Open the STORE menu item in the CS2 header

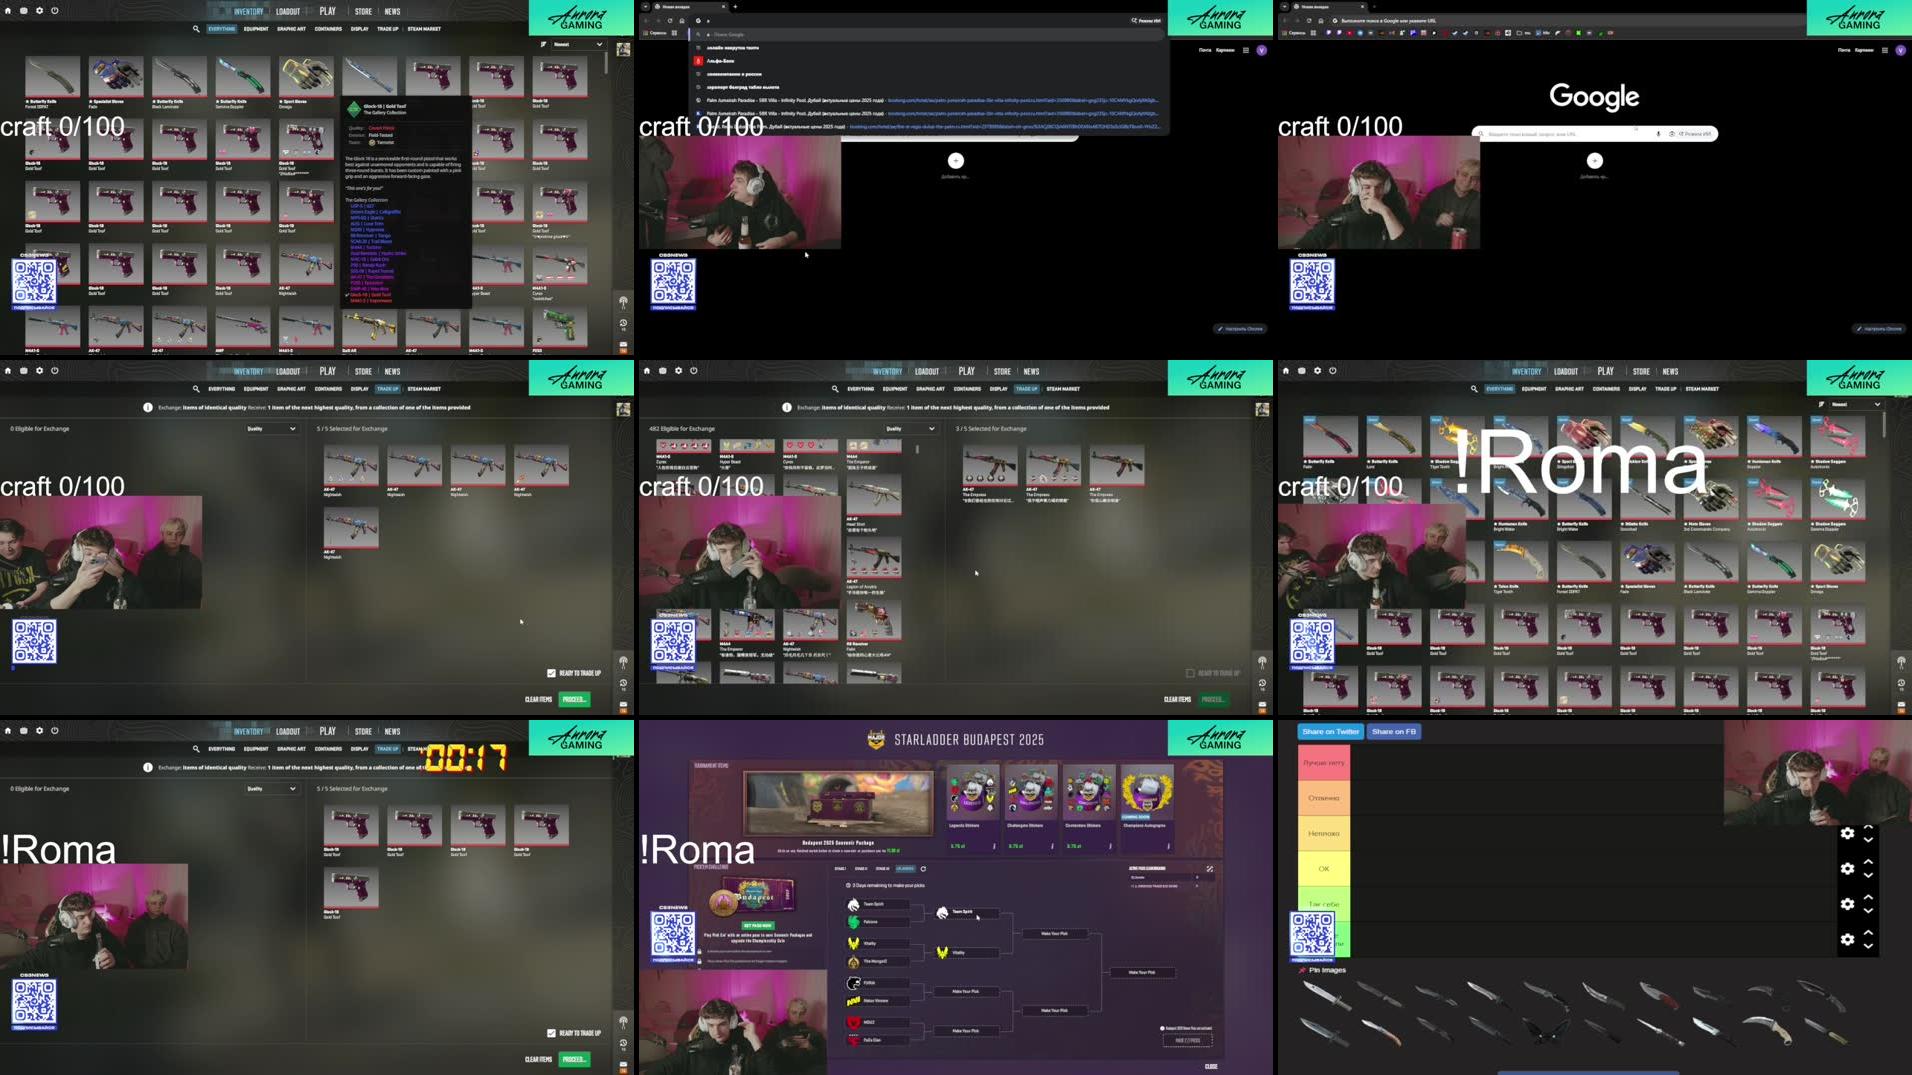coord(363,10)
